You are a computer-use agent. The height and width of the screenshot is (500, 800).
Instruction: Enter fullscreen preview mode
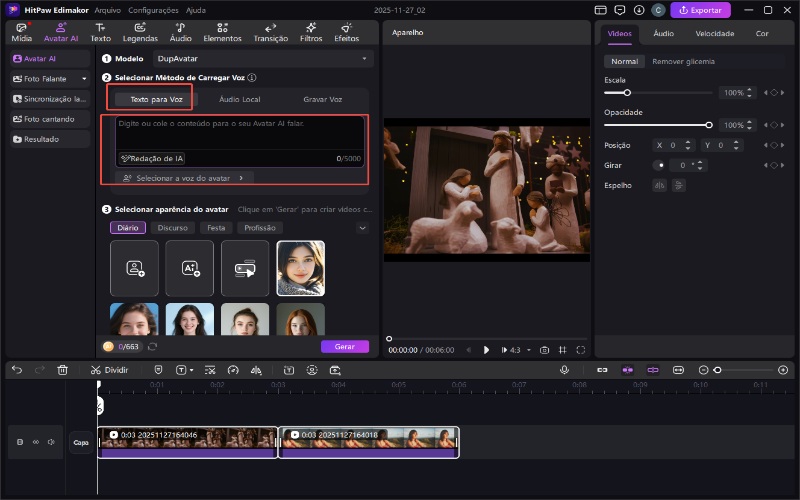pyautogui.click(x=581, y=350)
